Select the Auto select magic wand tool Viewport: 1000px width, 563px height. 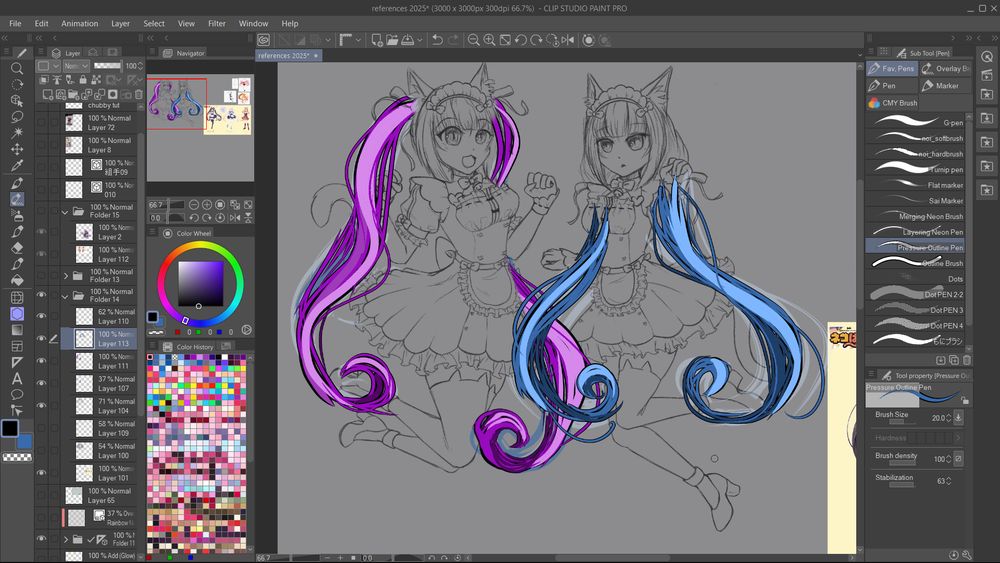pyautogui.click(x=17, y=133)
